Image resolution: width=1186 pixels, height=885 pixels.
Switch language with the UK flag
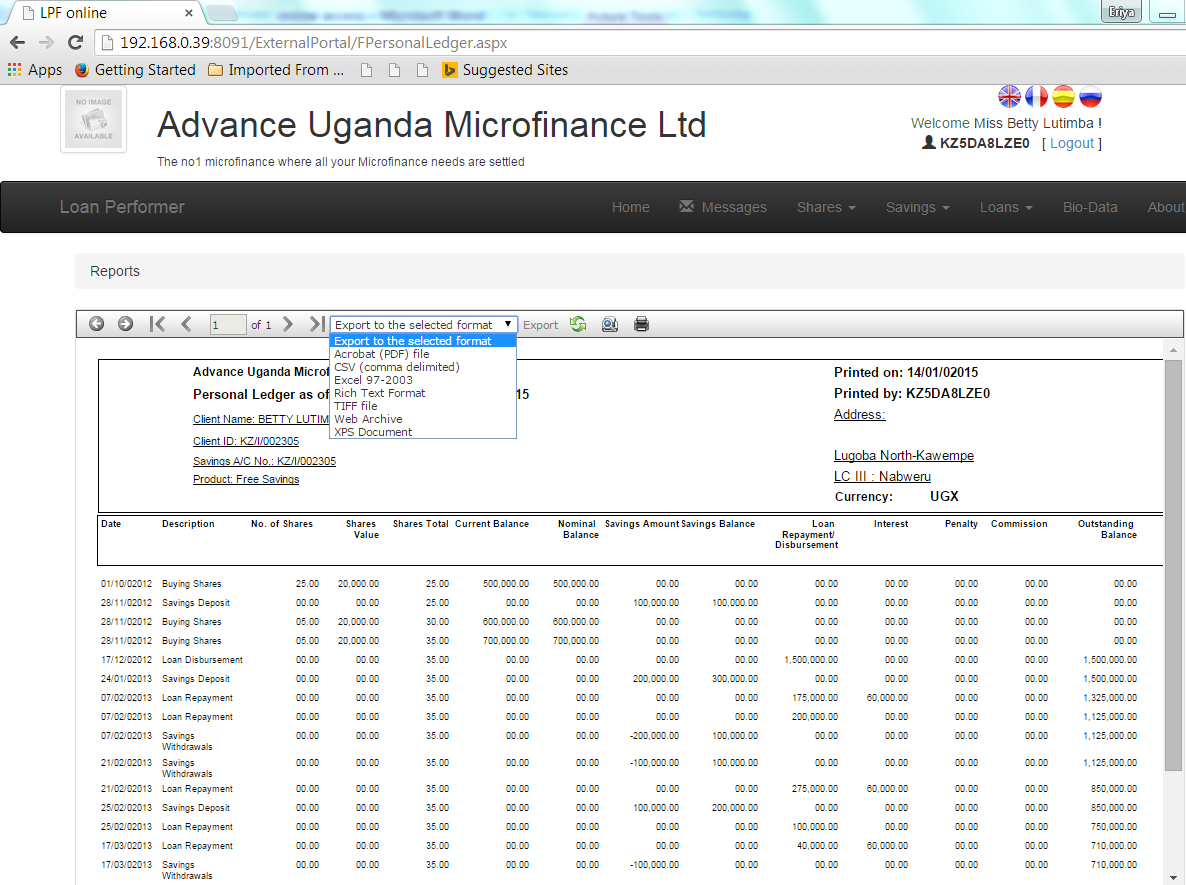coord(1009,96)
